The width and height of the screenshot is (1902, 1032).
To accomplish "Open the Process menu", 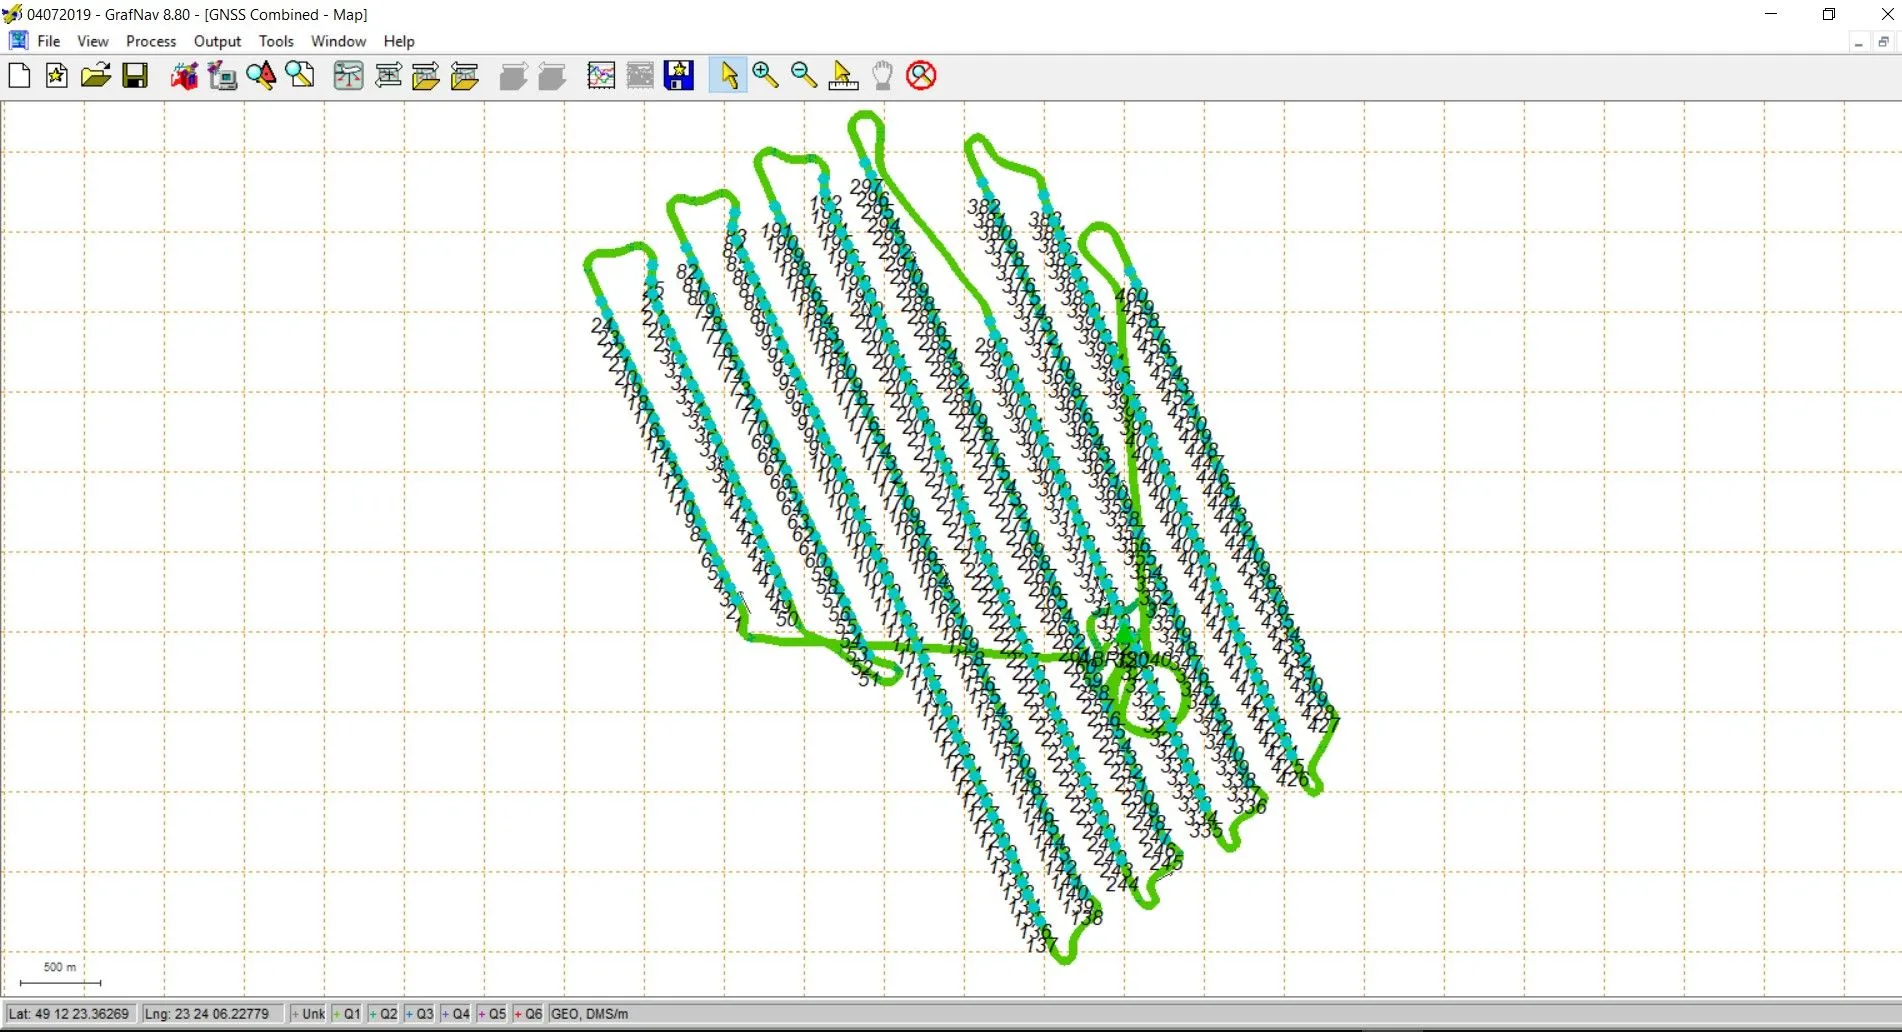I will (x=151, y=41).
